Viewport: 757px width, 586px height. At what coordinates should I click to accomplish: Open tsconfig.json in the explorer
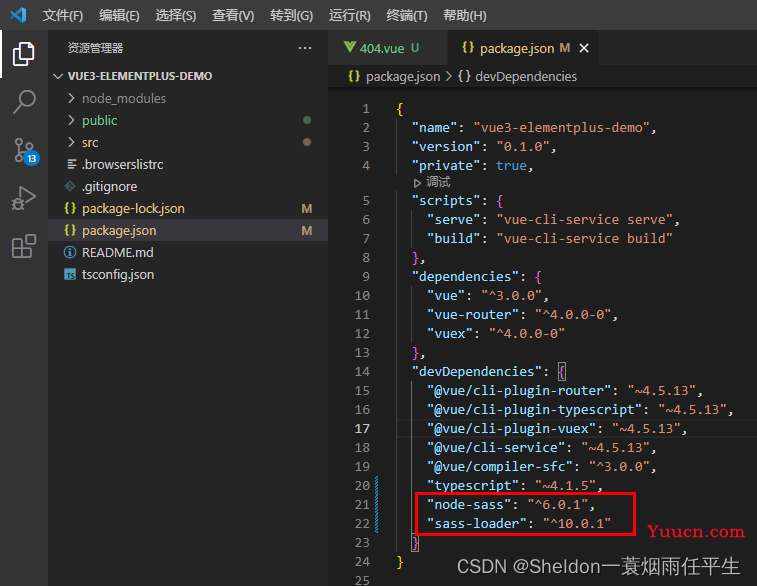188,274
